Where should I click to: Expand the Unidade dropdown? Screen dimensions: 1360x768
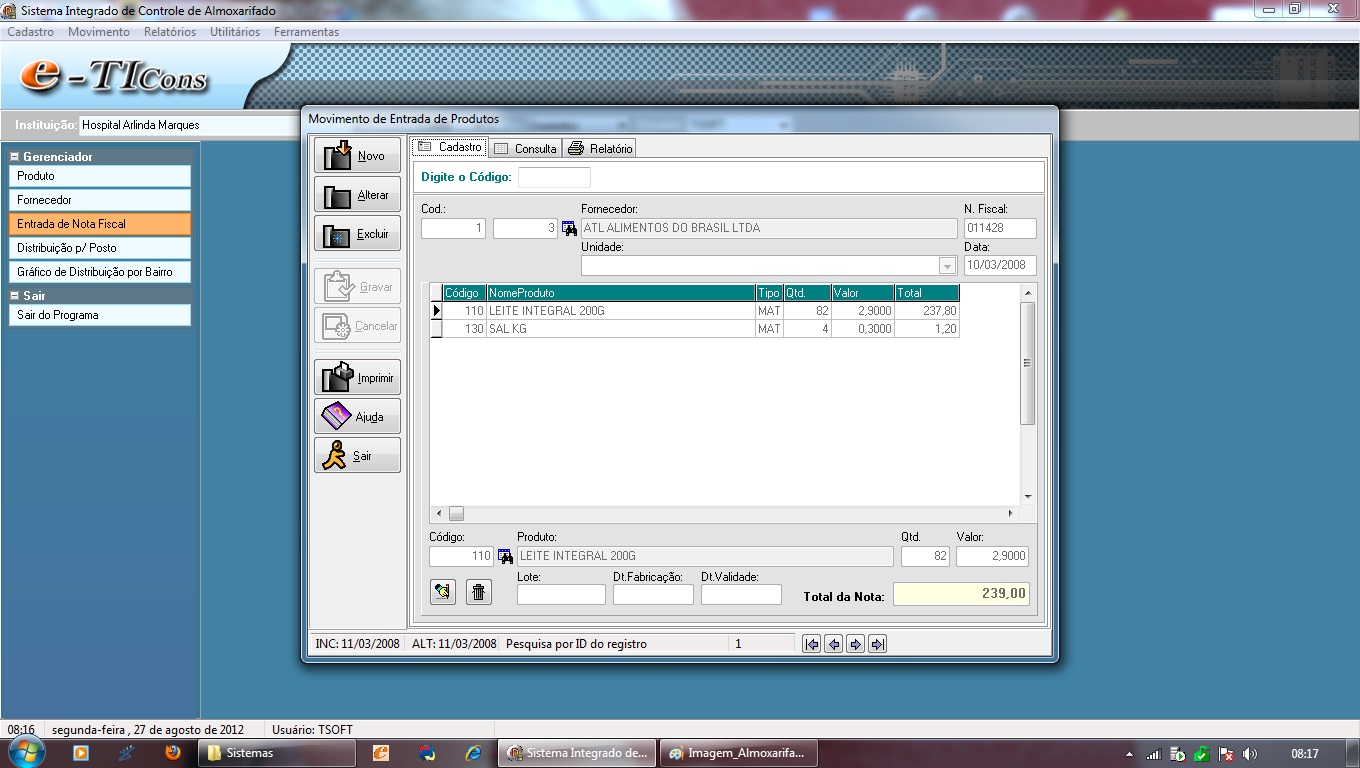pyautogui.click(x=947, y=266)
